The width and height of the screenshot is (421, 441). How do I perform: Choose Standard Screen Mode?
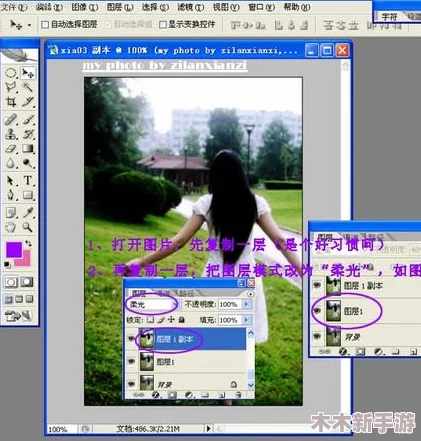(x=9, y=299)
